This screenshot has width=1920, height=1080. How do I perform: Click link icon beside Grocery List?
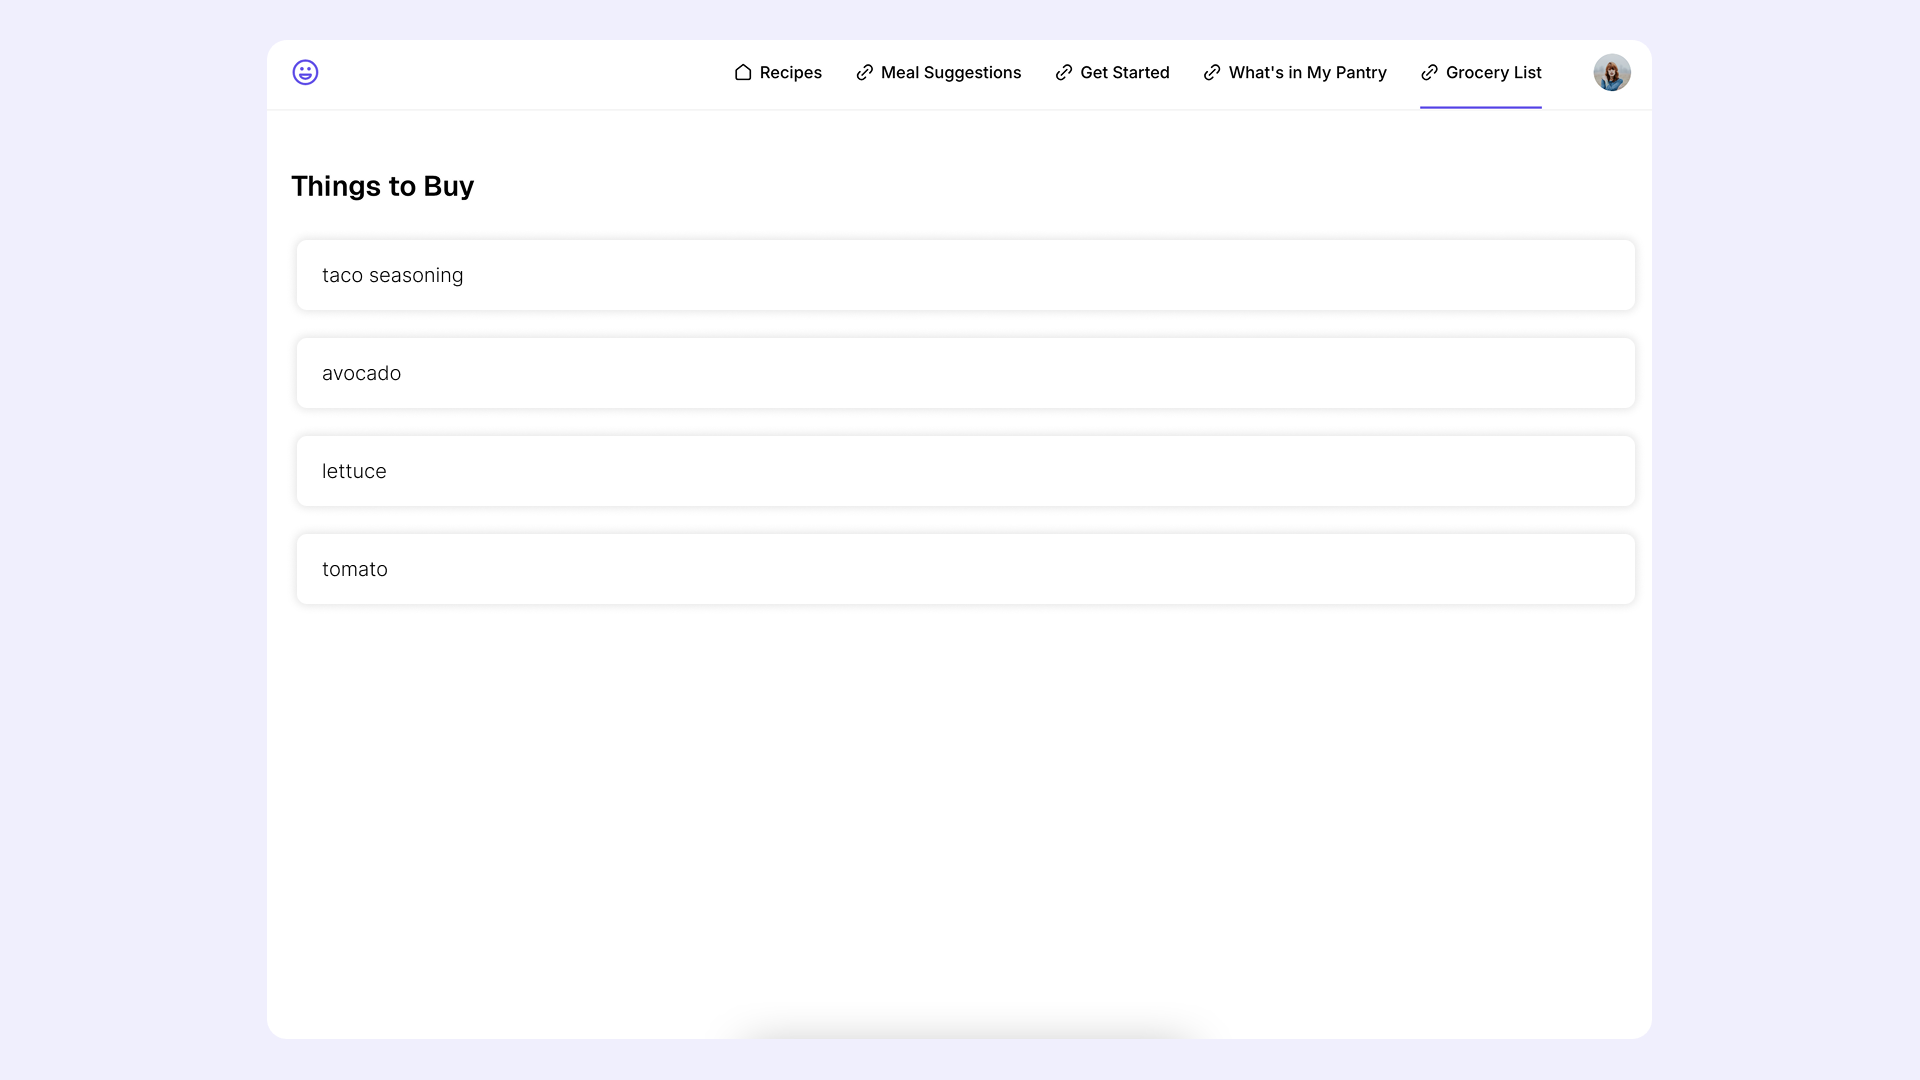pos(1429,72)
